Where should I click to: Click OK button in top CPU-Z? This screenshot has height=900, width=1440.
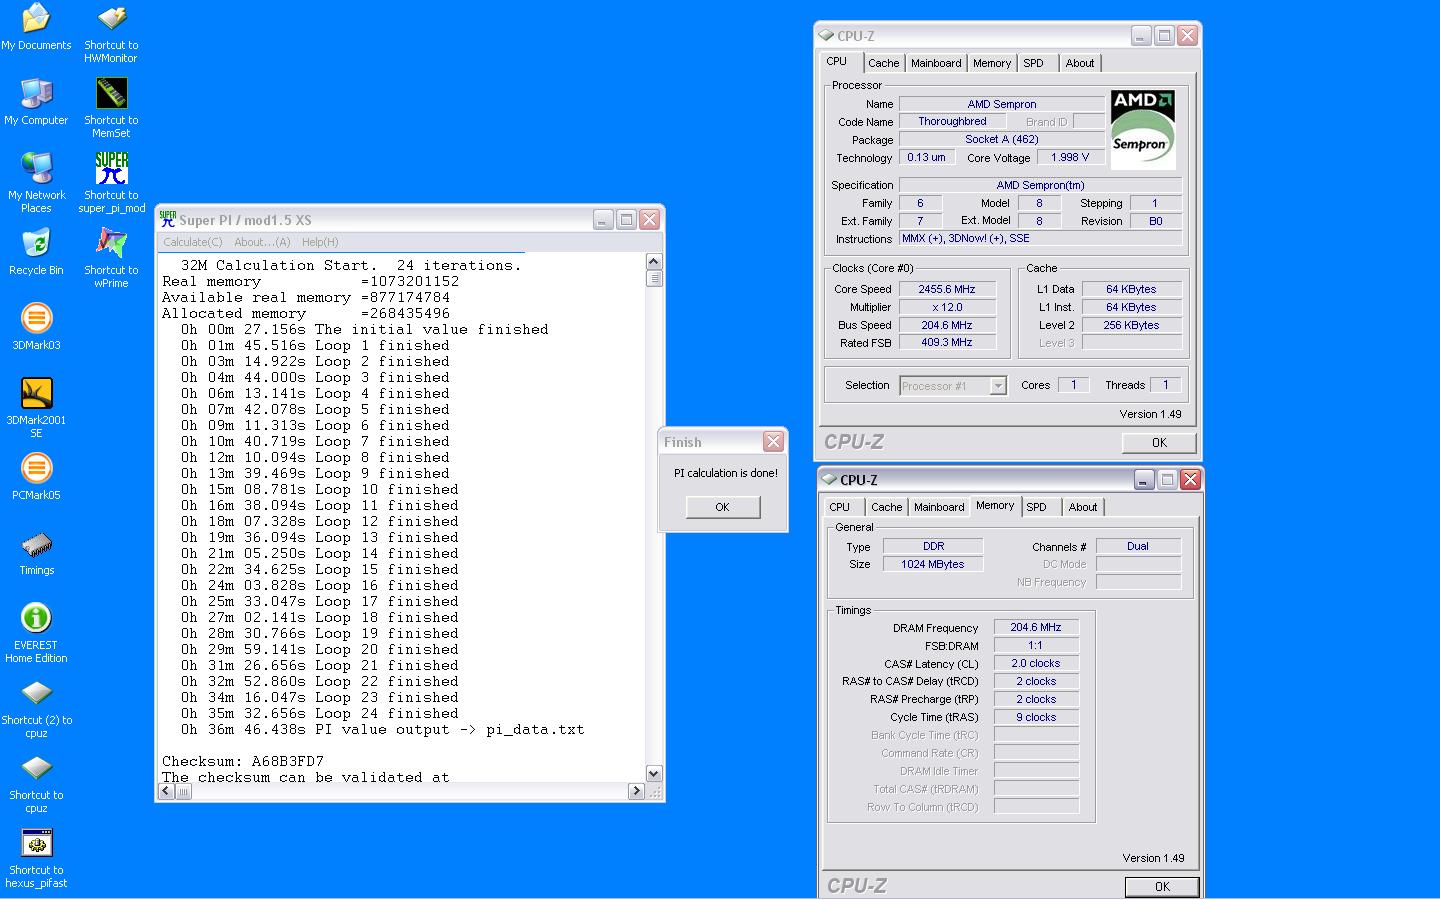click(x=1159, y=442)
